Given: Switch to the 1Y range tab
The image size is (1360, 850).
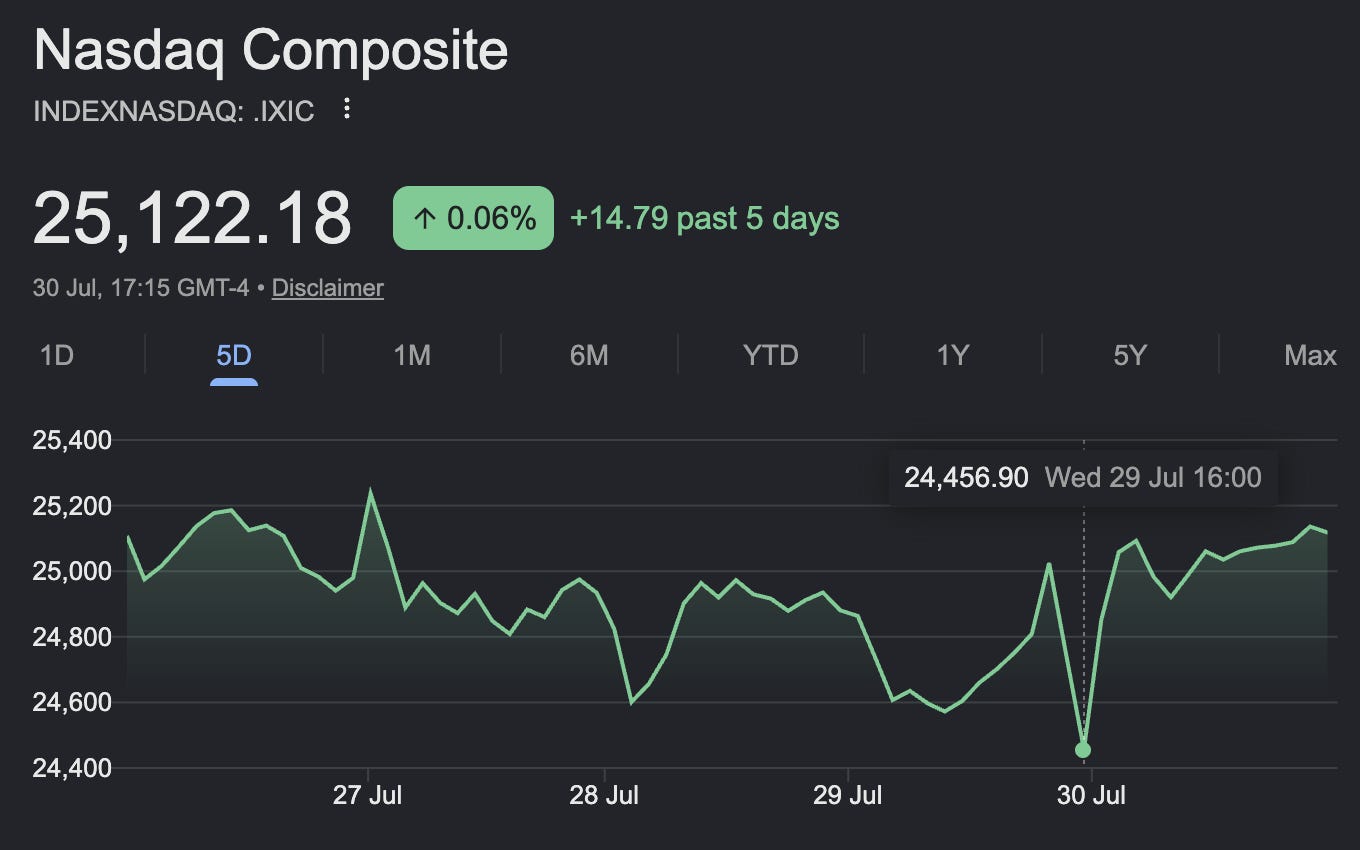Looking at the screenshot, I should pyautogui.click(x=952, y=355).
